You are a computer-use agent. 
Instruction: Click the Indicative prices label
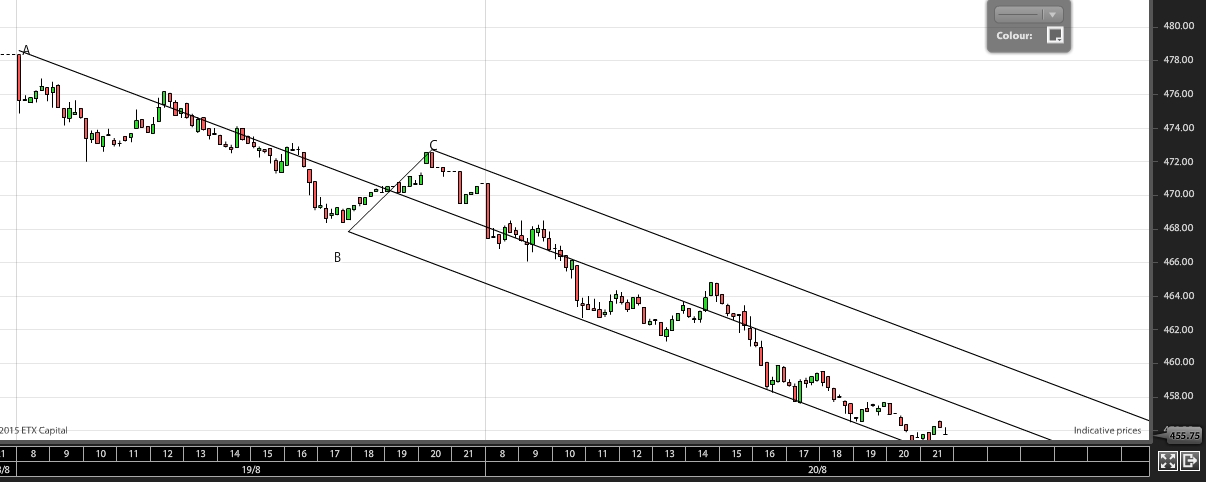[x=1107, y=430]
